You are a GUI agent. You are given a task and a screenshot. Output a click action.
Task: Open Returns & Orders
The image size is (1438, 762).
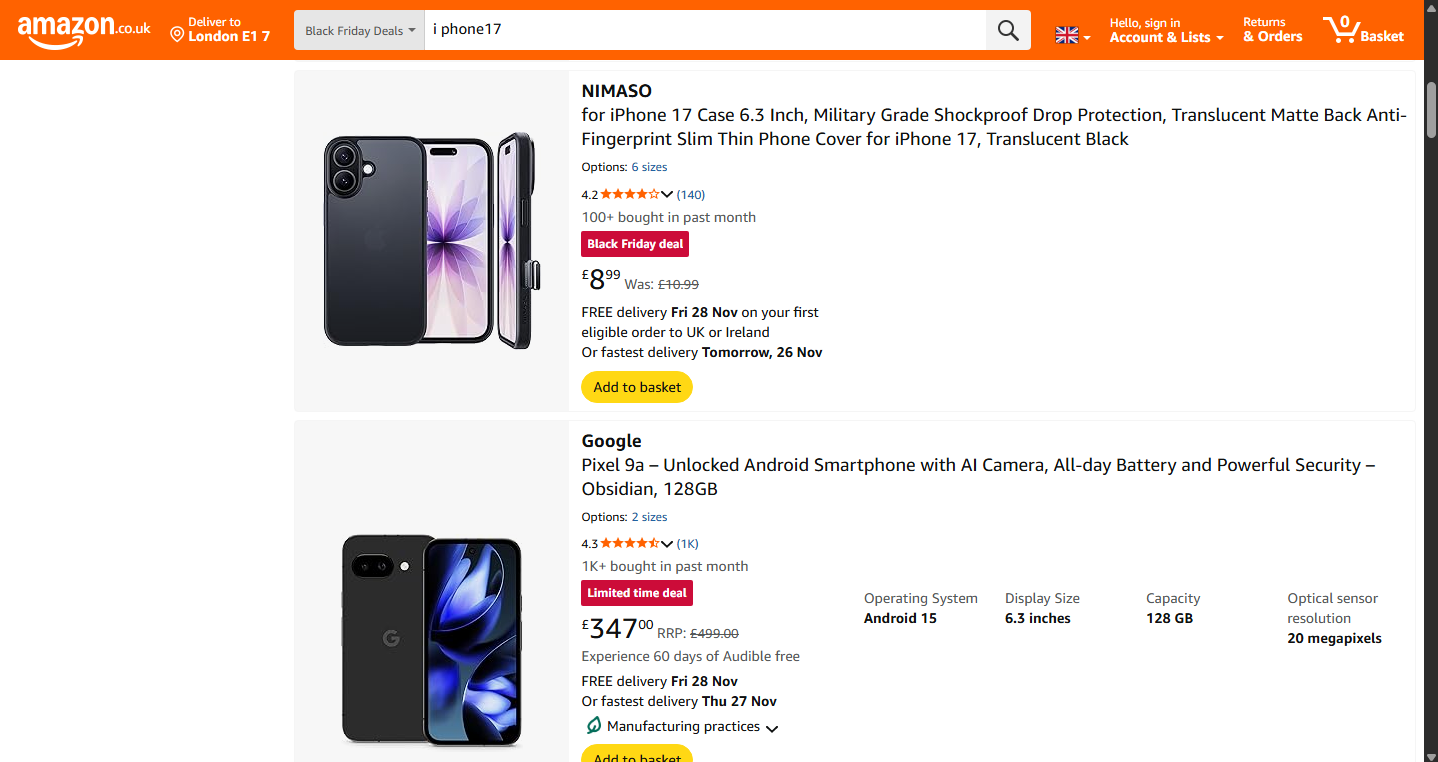(x=1272, y=30)
